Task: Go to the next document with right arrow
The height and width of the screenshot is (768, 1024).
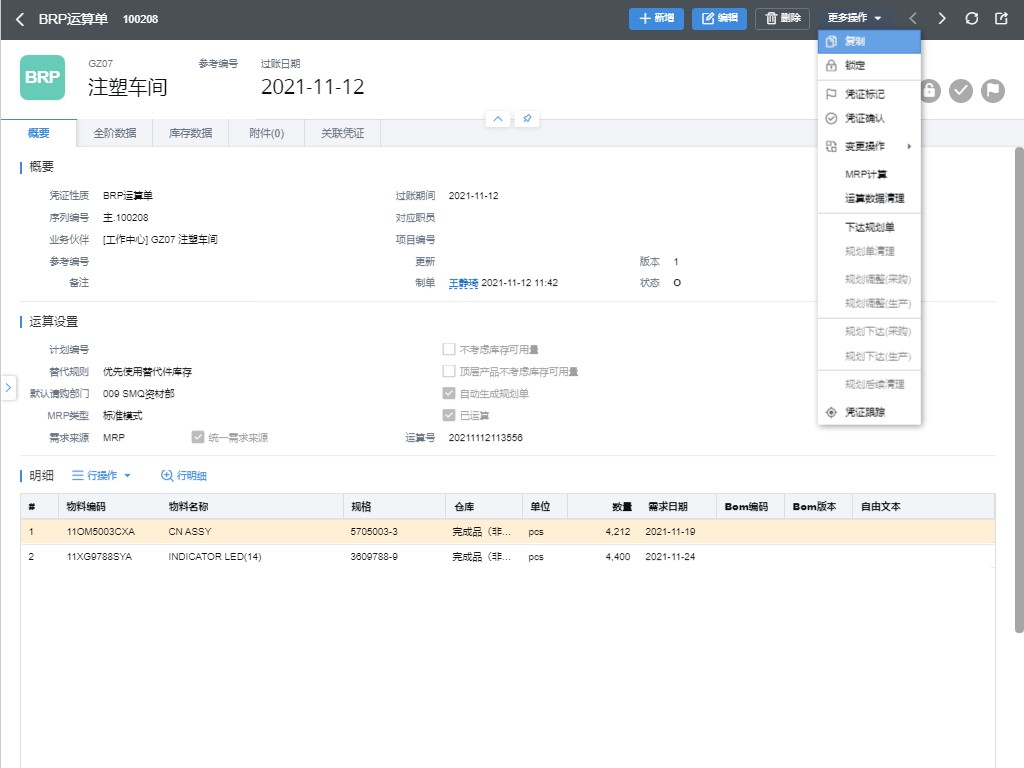Action: (x=942, y=18)
